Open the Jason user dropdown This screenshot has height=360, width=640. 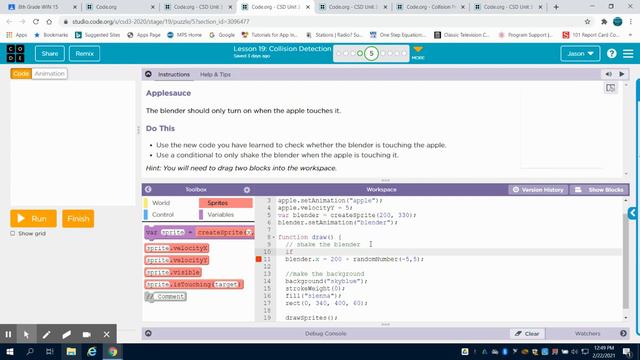point(580,53)
